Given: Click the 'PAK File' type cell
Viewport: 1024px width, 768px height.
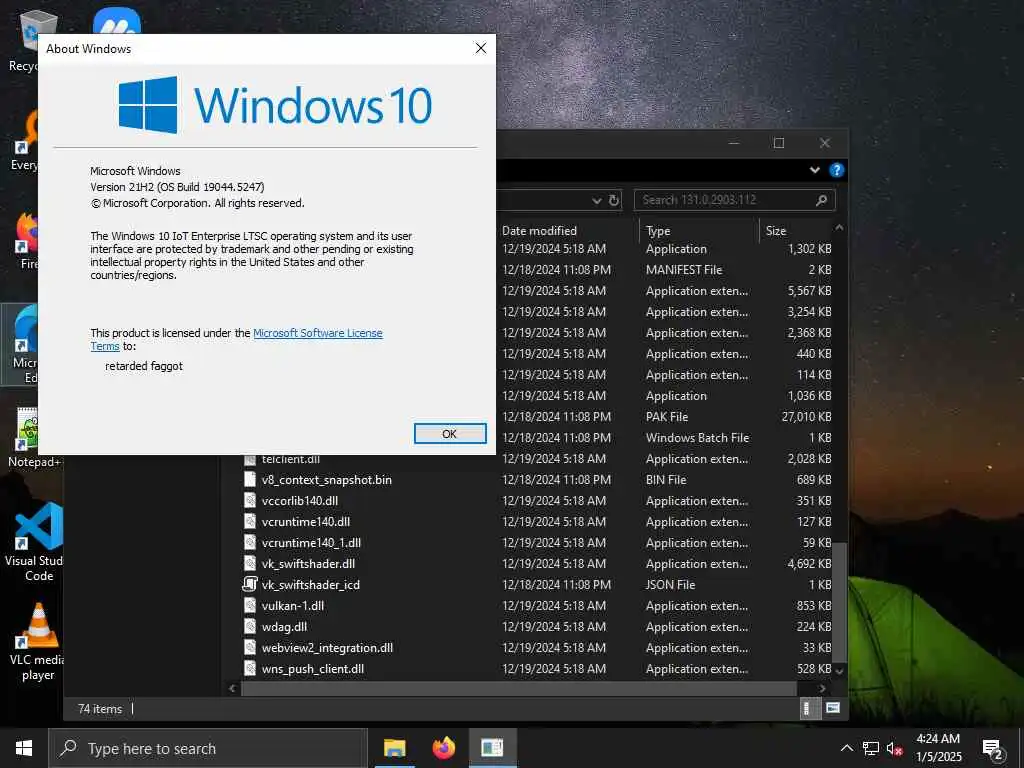Looking at the screenshot, I should [x=667, y=417].
